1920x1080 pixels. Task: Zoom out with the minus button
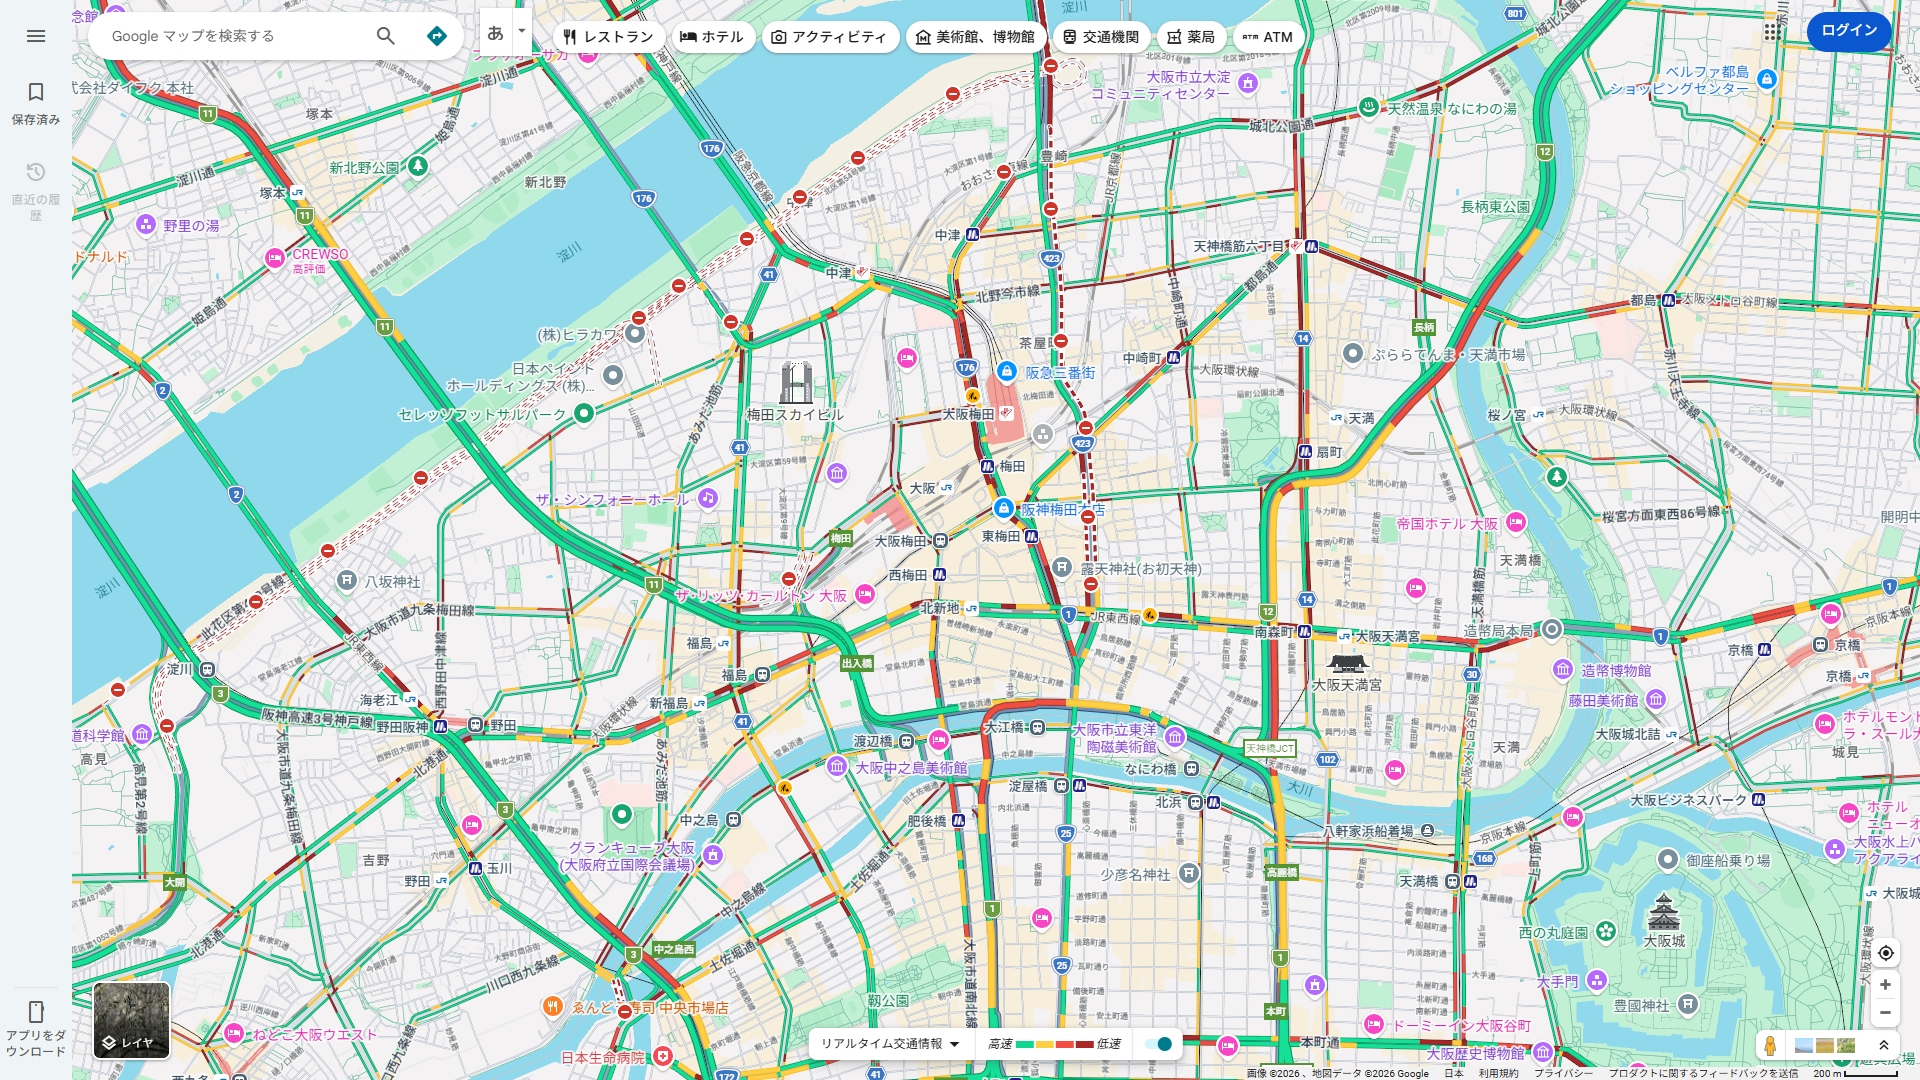(x=1885, y=1013)
